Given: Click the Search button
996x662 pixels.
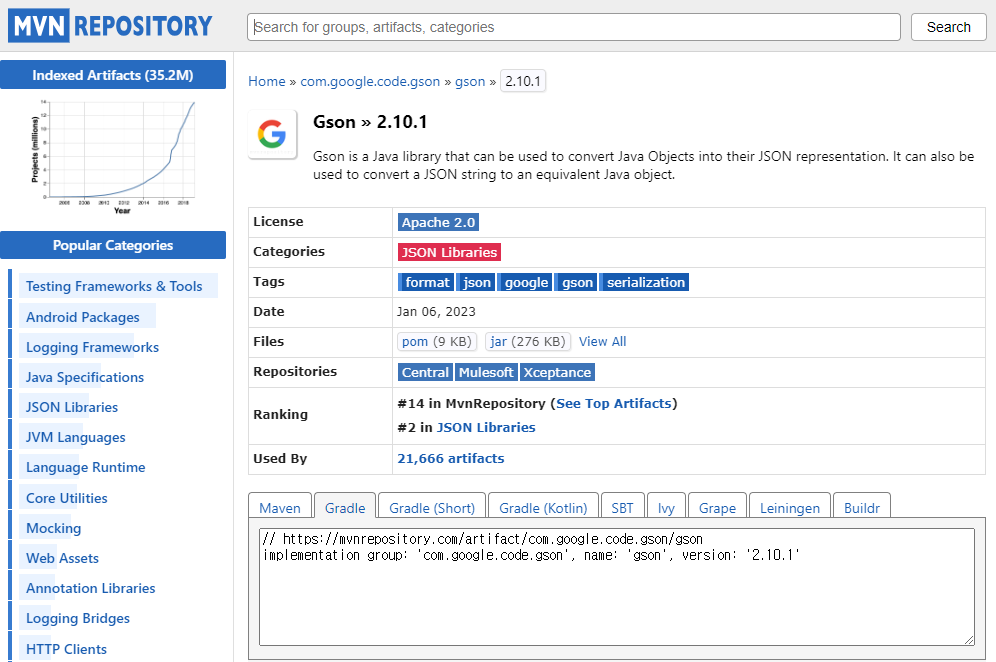Looking at the screenshot, I should (x=948, y=27).
